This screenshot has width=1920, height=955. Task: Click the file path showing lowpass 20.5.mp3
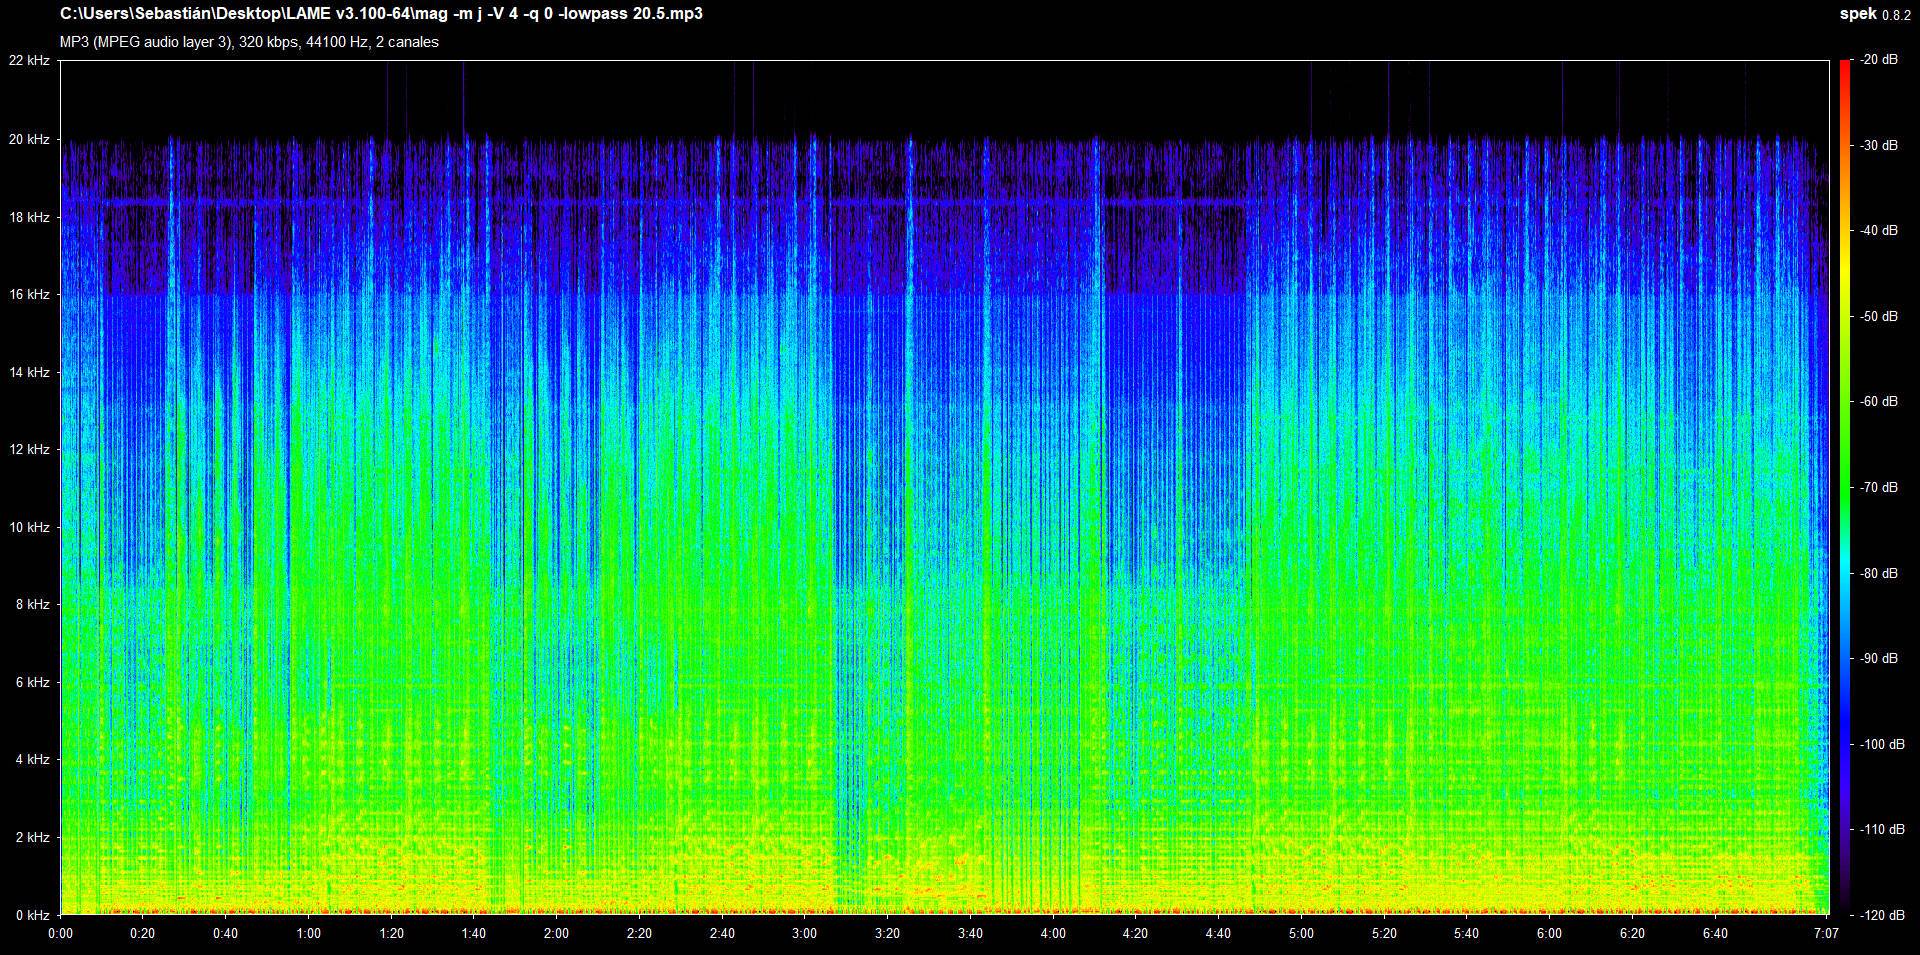380,14
